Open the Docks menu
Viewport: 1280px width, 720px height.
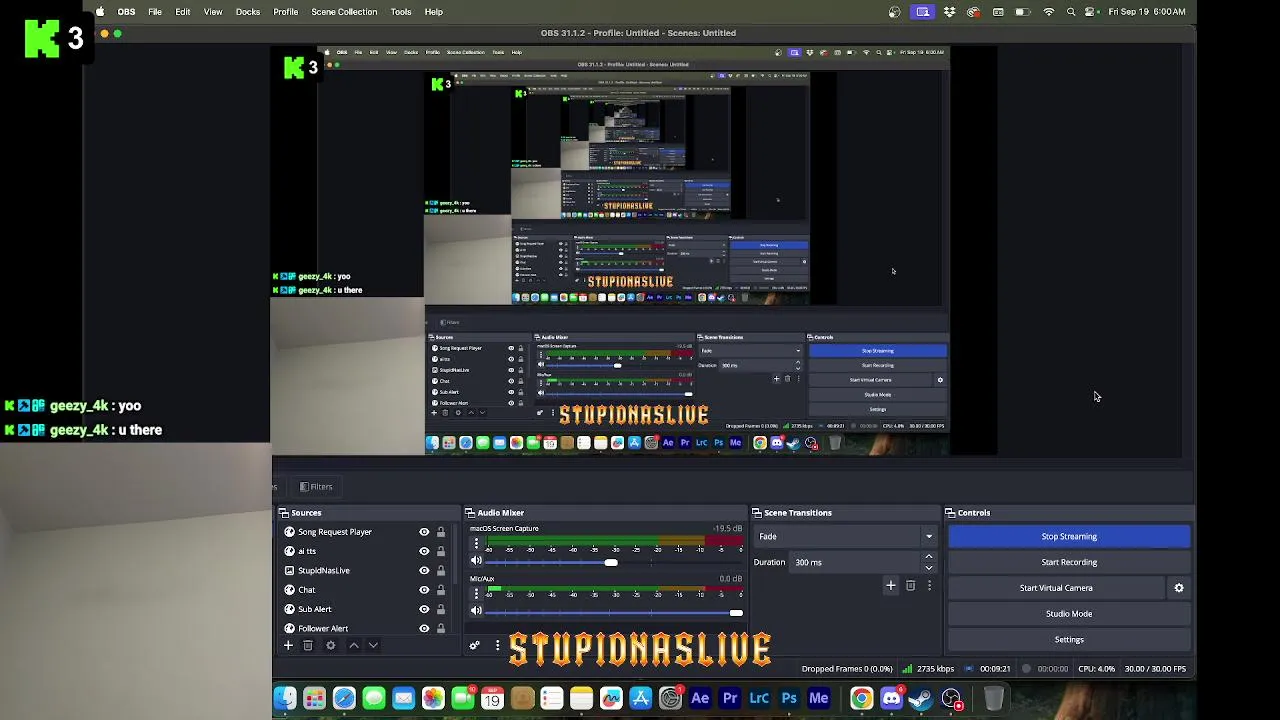click(248, 12)
